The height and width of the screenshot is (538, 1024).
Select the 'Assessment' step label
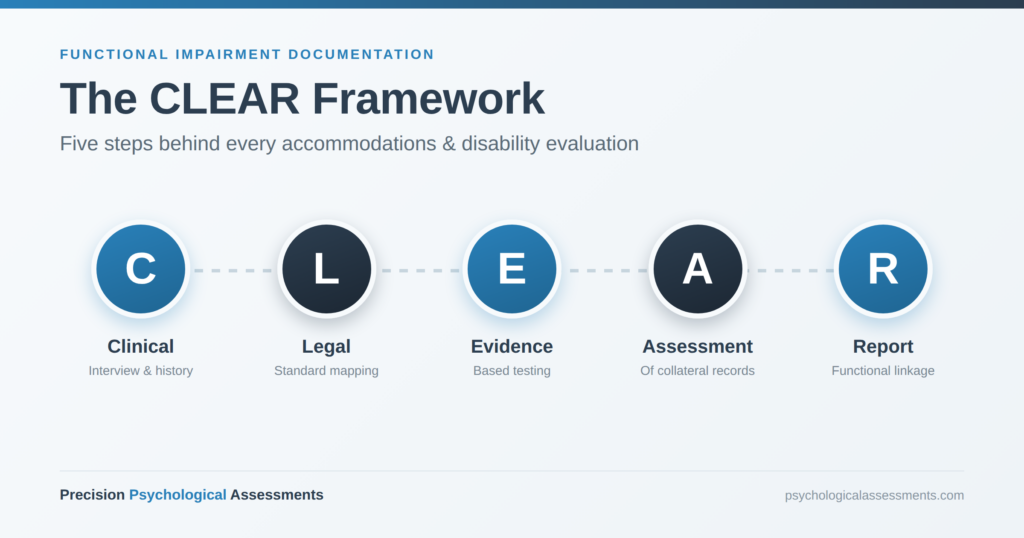pyautogui.click(x=697, y=346)
